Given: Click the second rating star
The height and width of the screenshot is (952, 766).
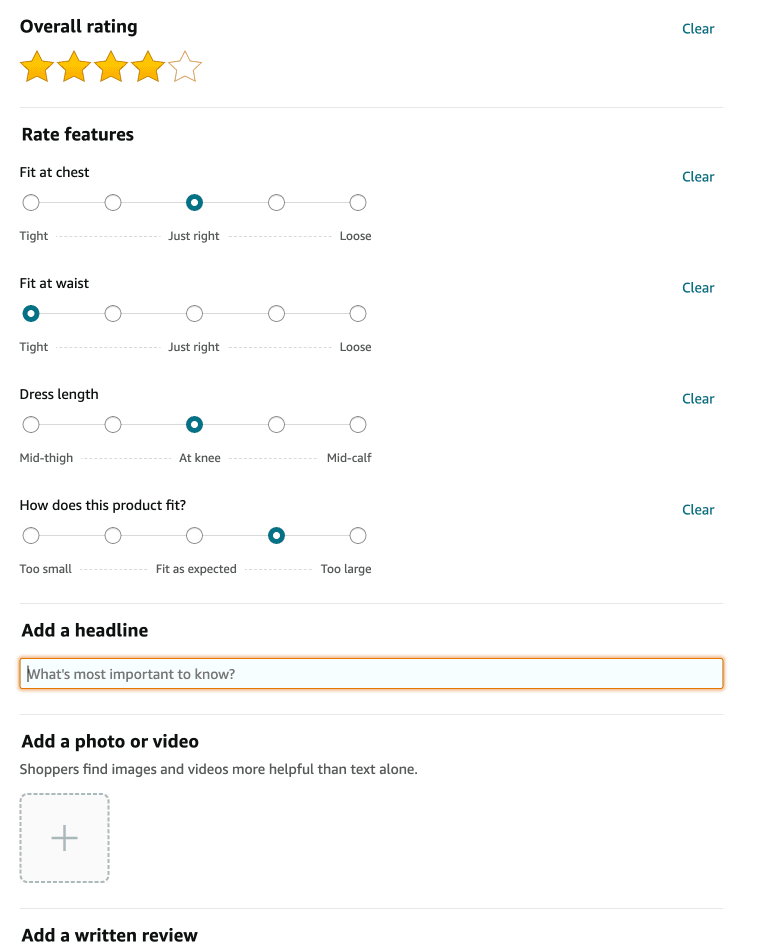Looking at the screenshot, I should click(x=74, y=68).
